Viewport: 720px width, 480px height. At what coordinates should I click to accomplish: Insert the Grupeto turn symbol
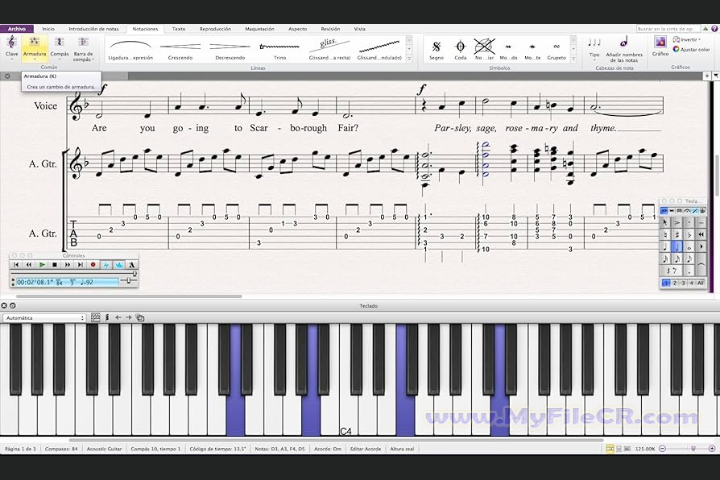(x=557, y=50)
